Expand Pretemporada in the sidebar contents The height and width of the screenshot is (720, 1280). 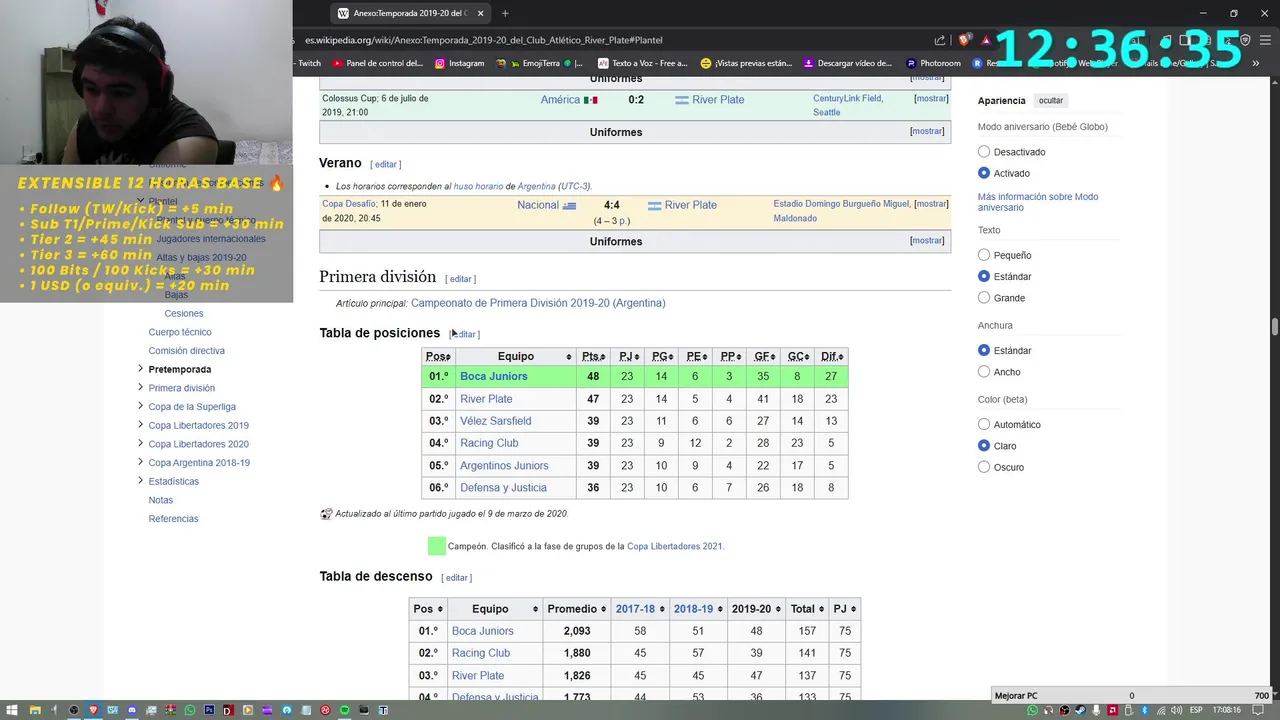[x=140, y=369]
